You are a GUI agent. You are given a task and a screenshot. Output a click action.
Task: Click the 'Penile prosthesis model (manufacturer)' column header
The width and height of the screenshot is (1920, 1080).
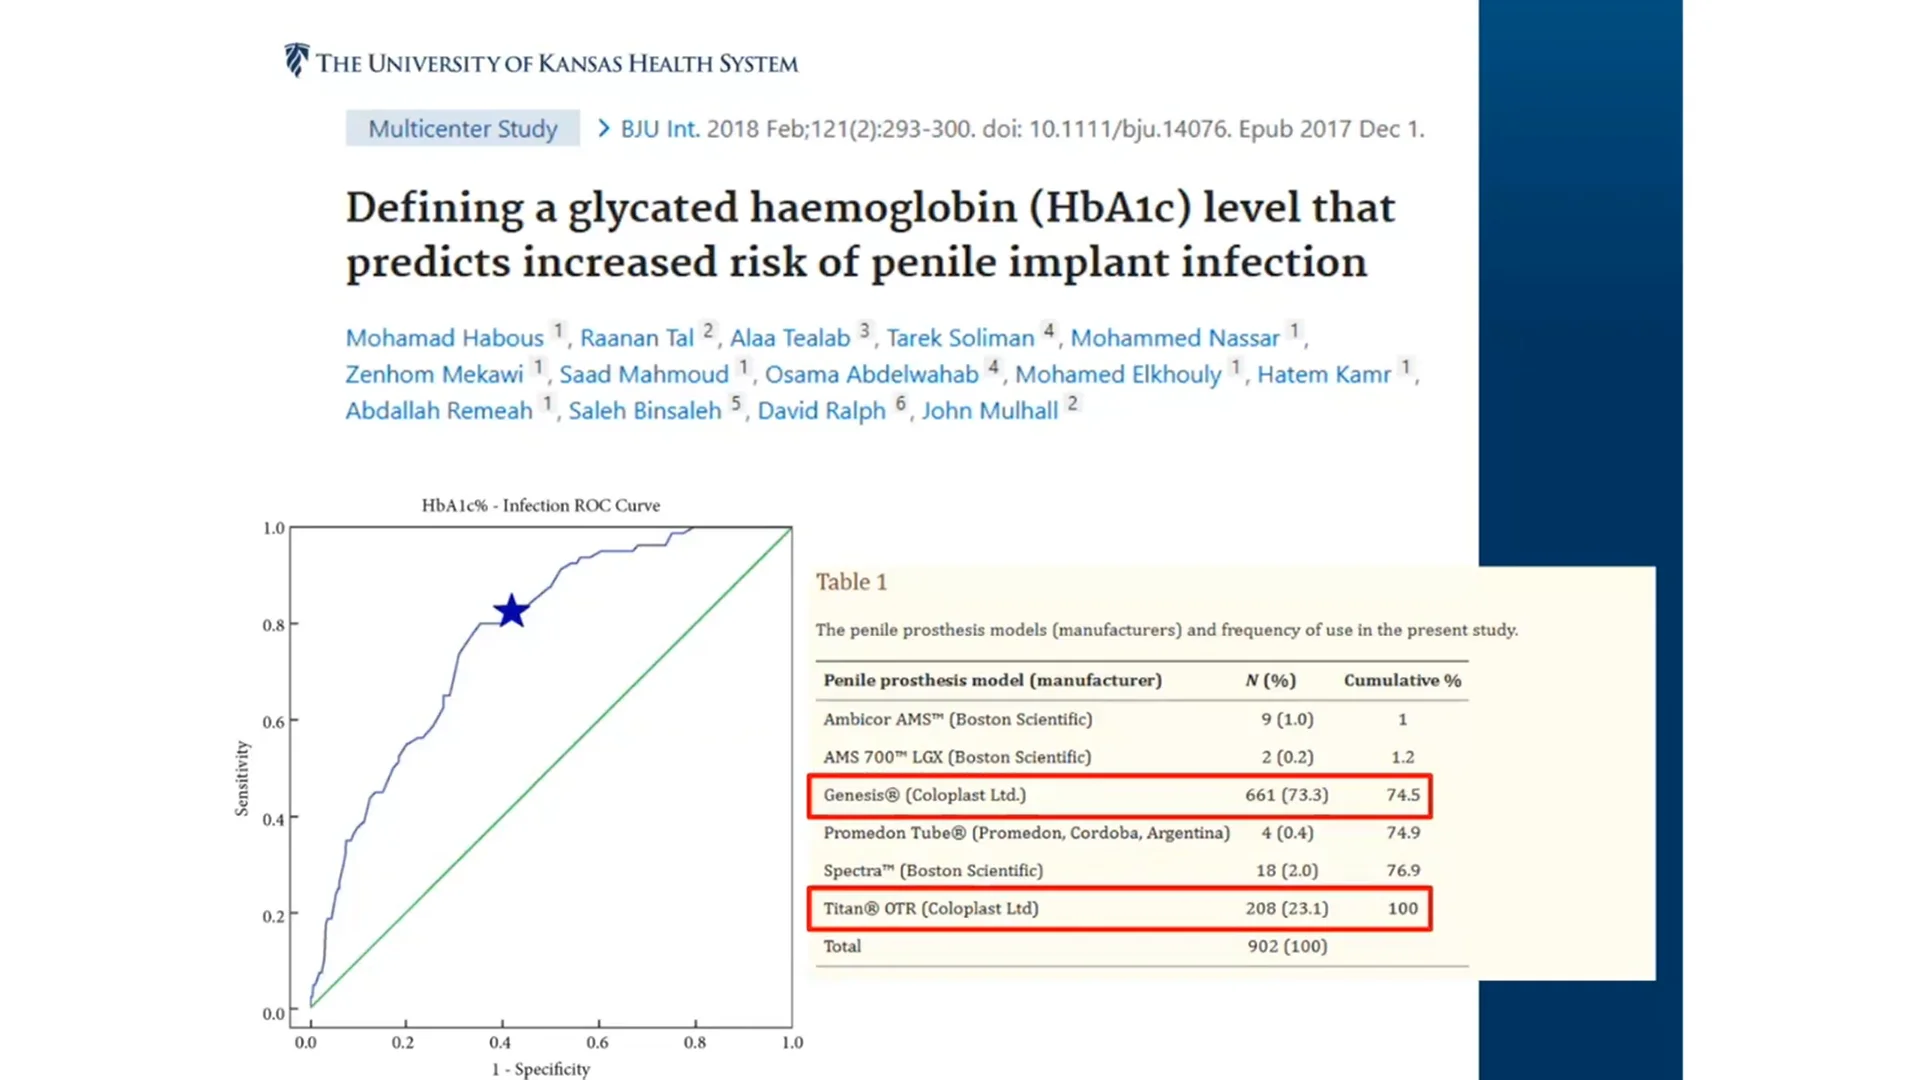[x=993, y=680]
